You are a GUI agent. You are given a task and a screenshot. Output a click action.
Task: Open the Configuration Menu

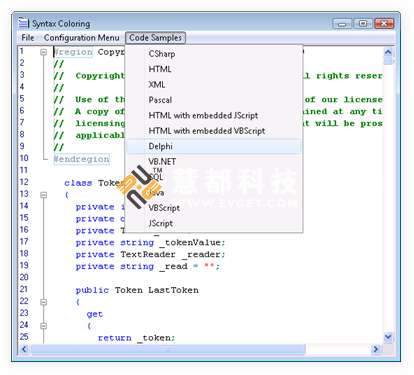[x=82, y=38]
